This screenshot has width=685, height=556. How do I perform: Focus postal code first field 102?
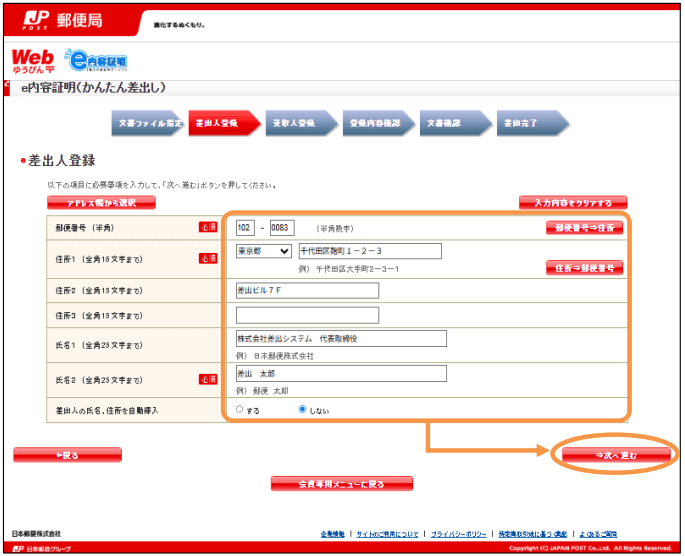click(245, 228)
